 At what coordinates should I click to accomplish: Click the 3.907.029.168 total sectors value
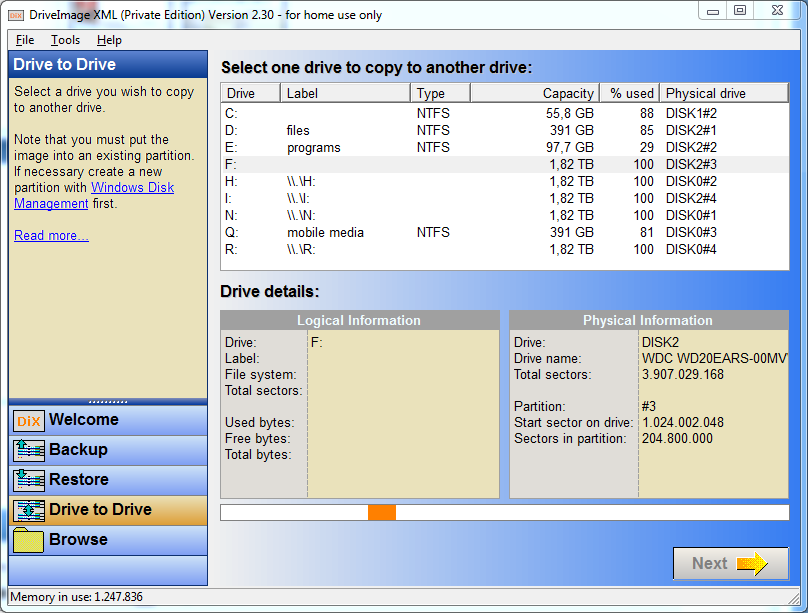click(682, 374)
